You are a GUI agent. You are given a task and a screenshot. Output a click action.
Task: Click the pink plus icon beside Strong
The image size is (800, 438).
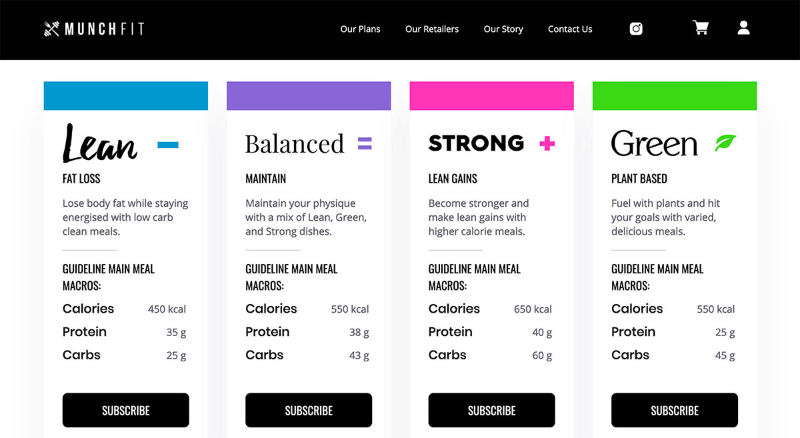pyautogui.click(x=547, y=143)
